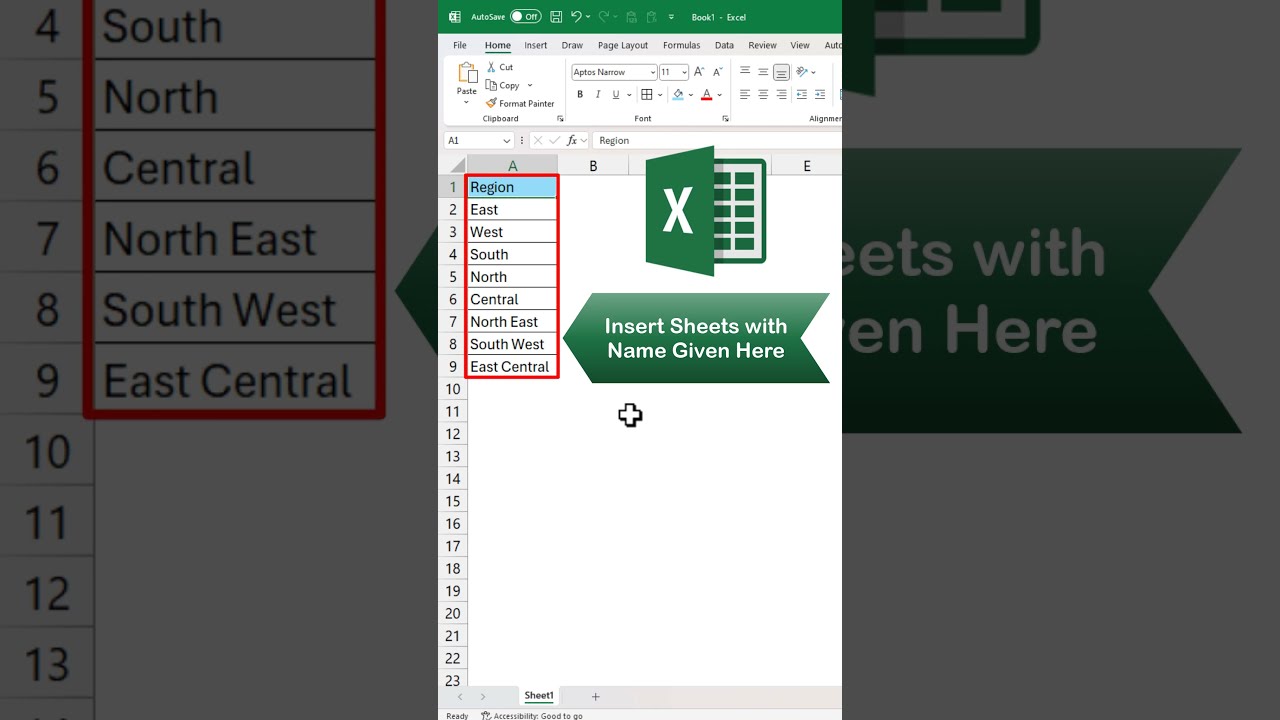Image resolution: width=1280 pixels, height=720 pixels.
Task: Switch to the View tab
Action: click(800, 45)
